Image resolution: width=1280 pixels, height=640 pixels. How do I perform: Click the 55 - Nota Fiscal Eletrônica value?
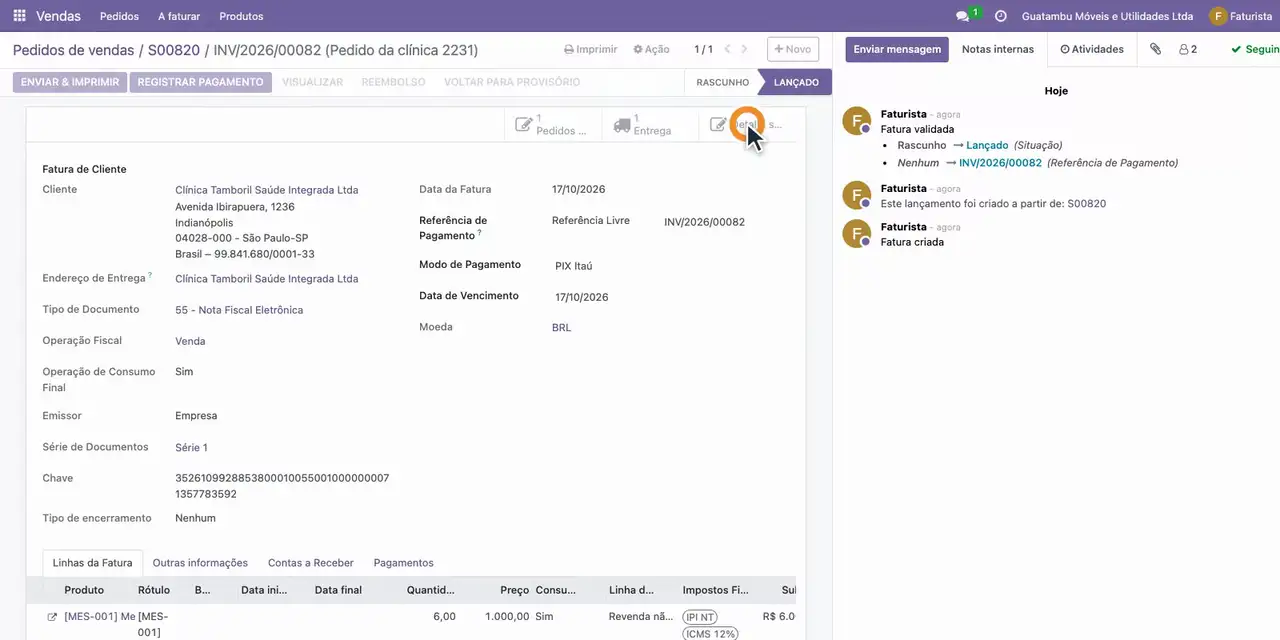(239, 310)
